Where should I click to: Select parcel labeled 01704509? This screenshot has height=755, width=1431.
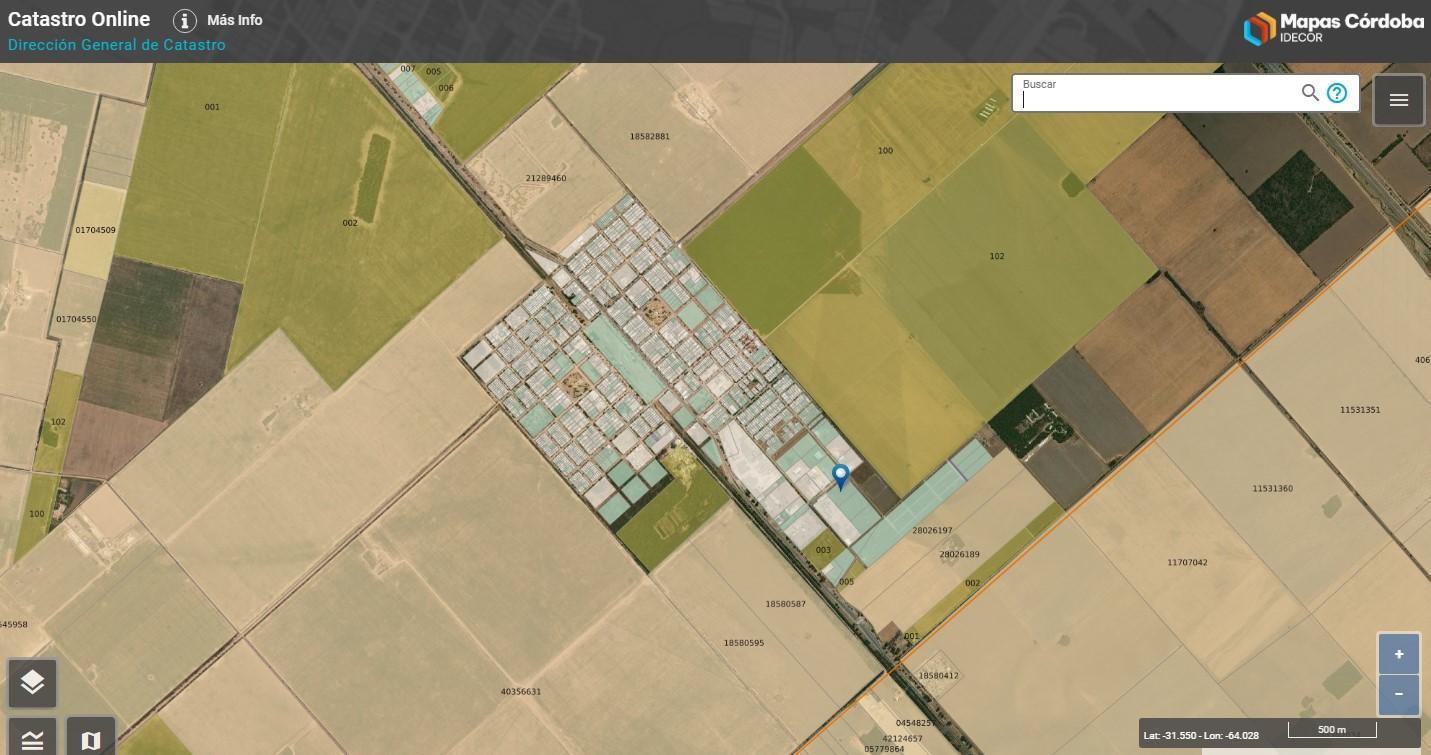tap(95, 230)
